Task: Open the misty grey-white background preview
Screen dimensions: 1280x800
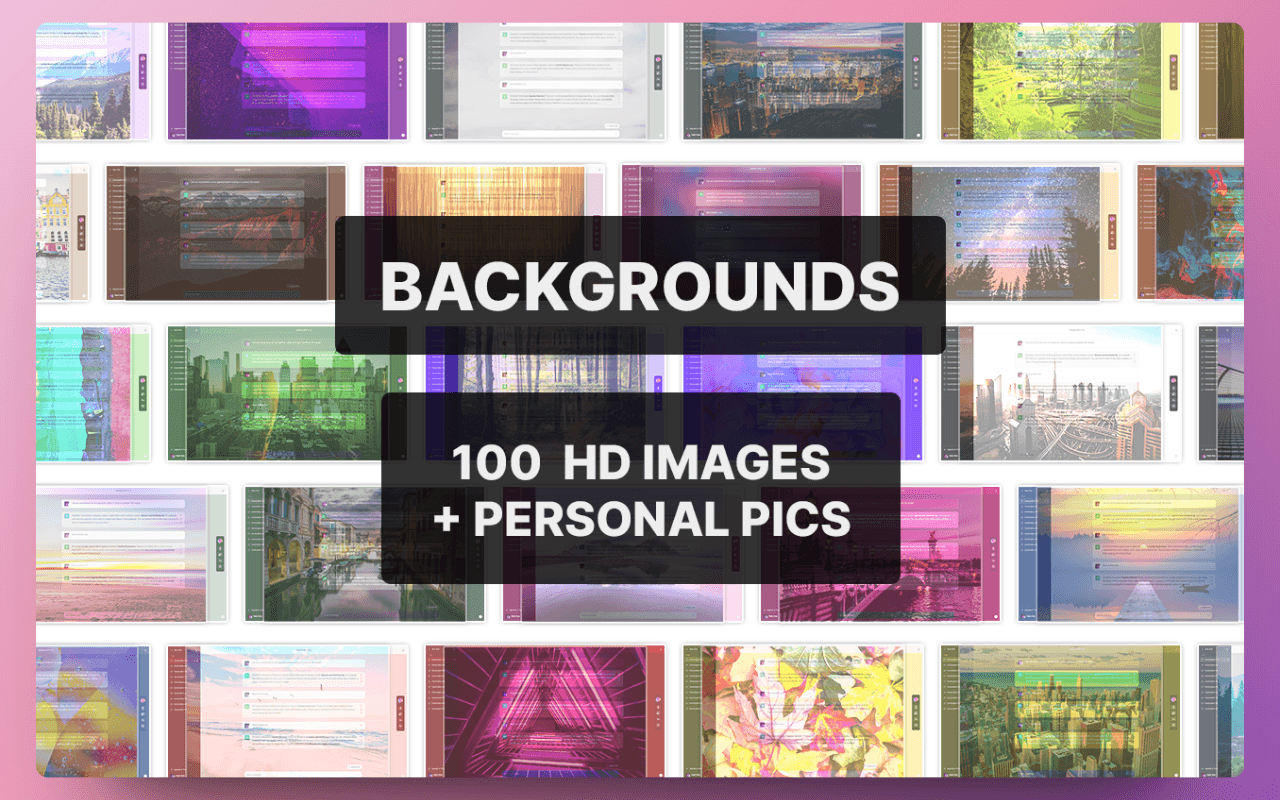Action: click(546, 81)
